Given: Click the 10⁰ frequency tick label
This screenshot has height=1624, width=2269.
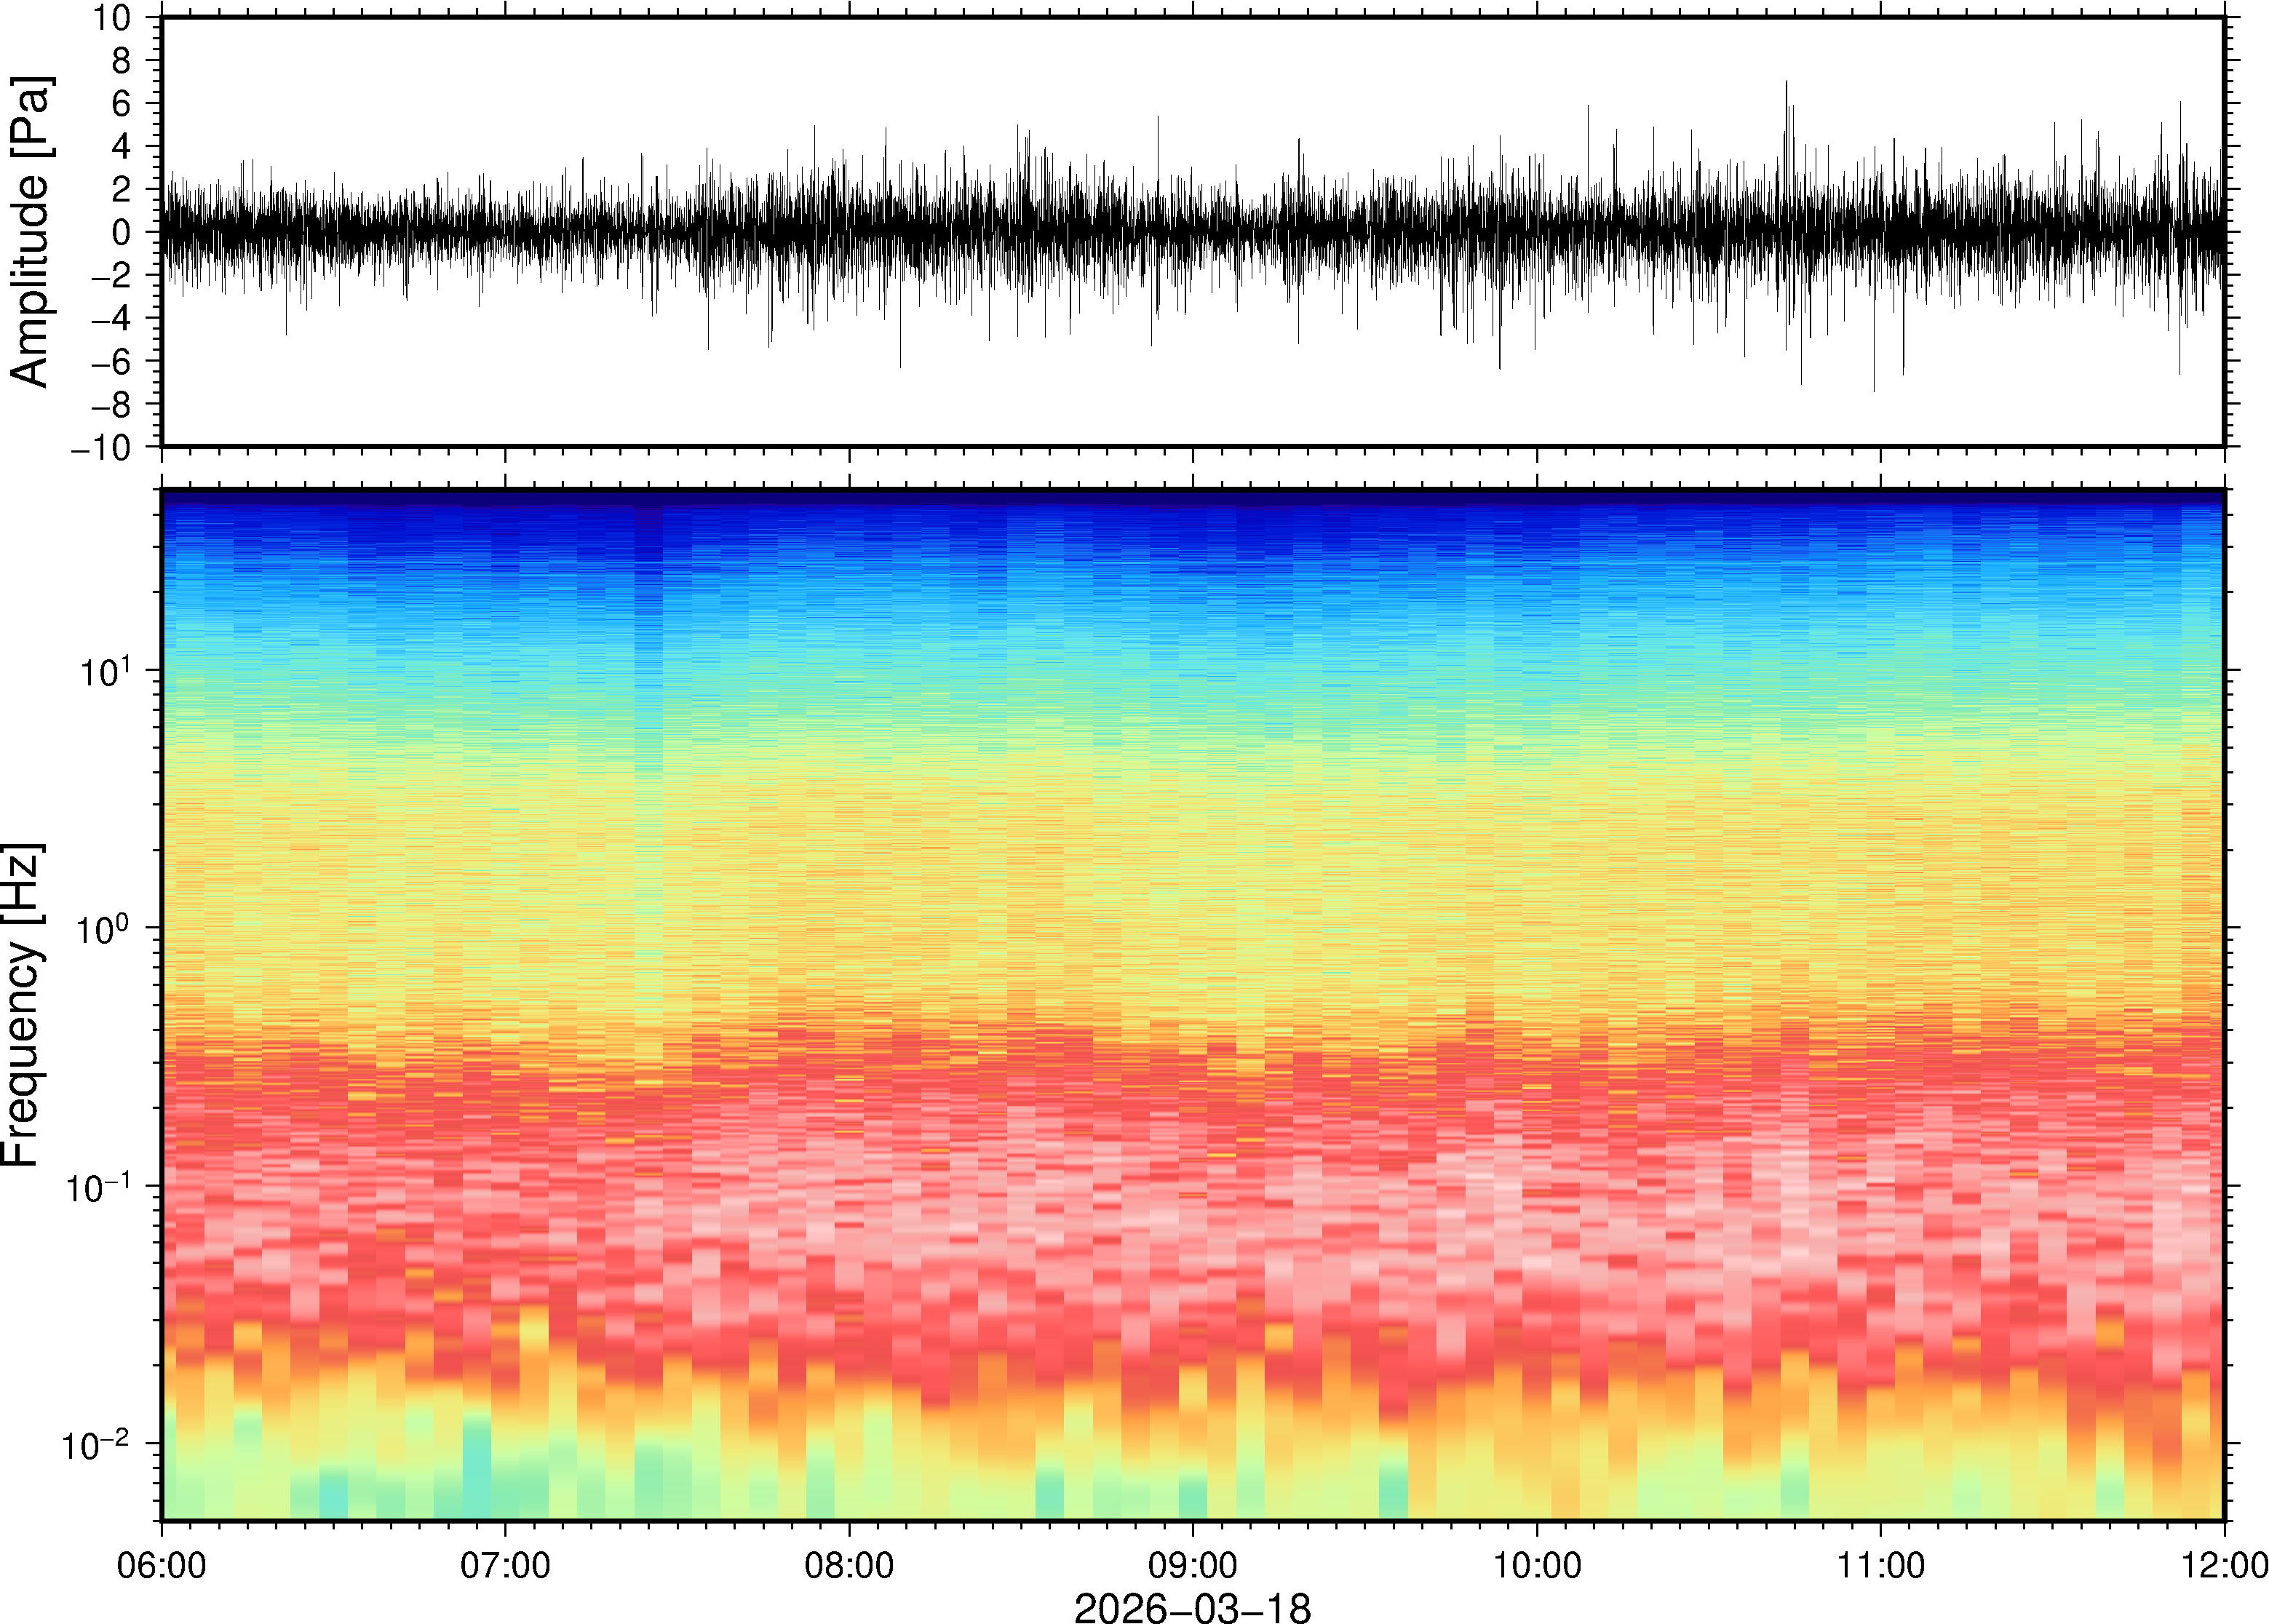Looking at the screenshot, I should 104,929.
